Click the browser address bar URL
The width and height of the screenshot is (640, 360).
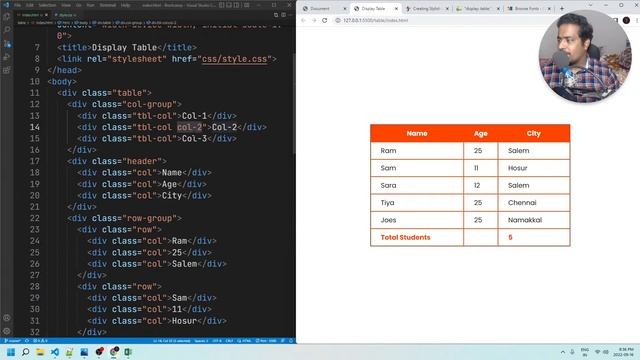pyautogui.click(x=375, y=20)
